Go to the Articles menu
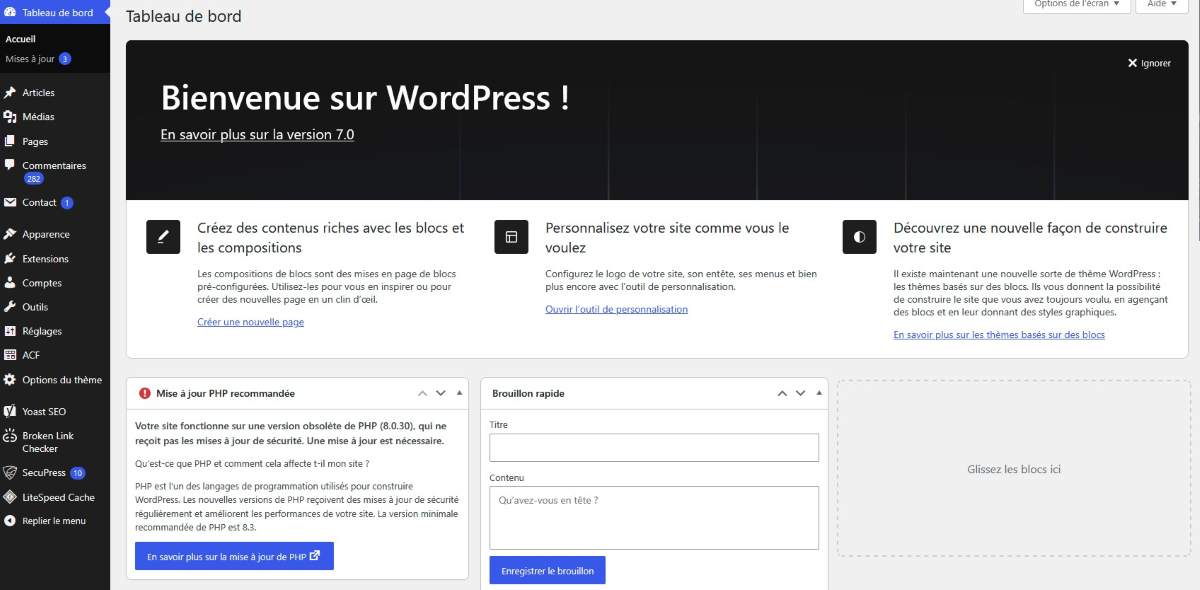The width and height of the screenshot is (1200, 590). coord(38,92)
